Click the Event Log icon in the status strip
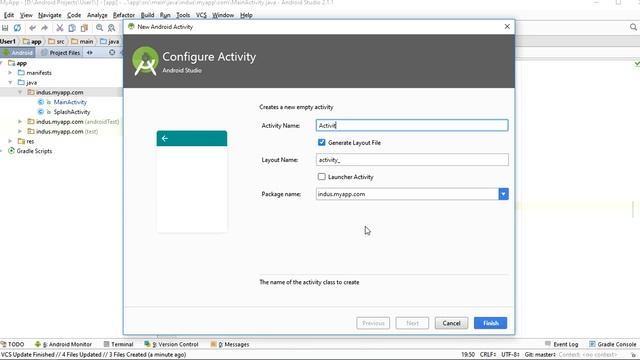The height and width of the screenshot is (360, 640). click(548, 344)
